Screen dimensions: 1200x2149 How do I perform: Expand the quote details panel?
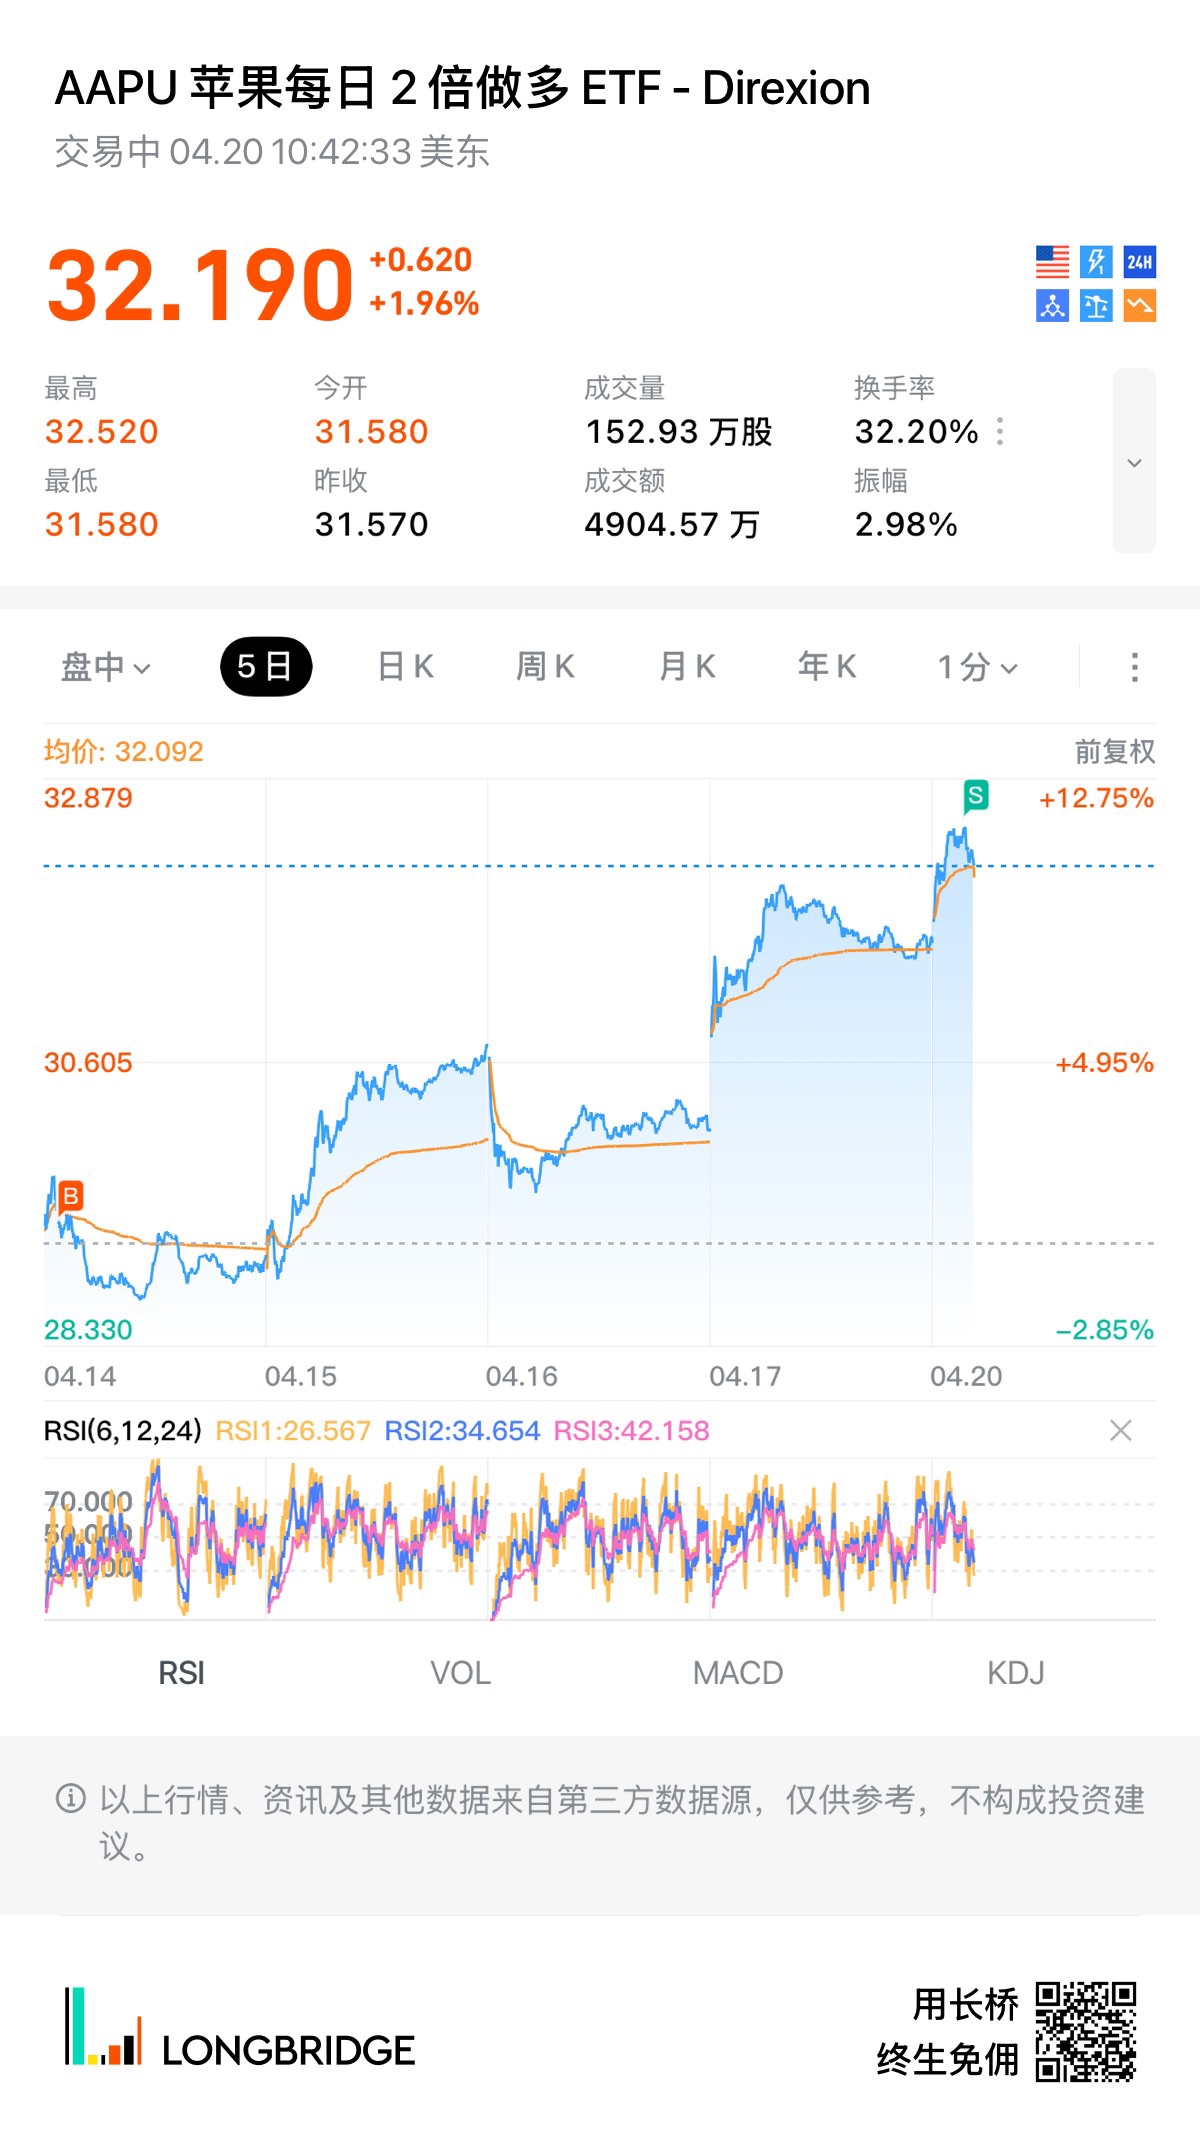1134,462
